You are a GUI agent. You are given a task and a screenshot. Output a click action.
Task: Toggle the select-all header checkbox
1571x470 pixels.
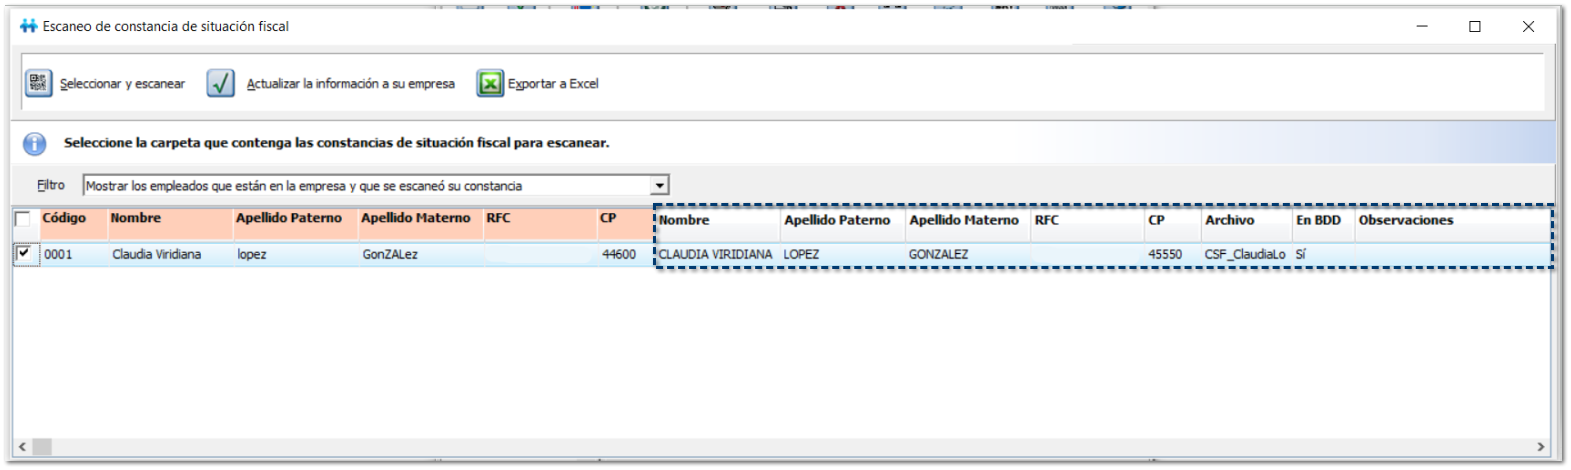click(x=23, y=219)
